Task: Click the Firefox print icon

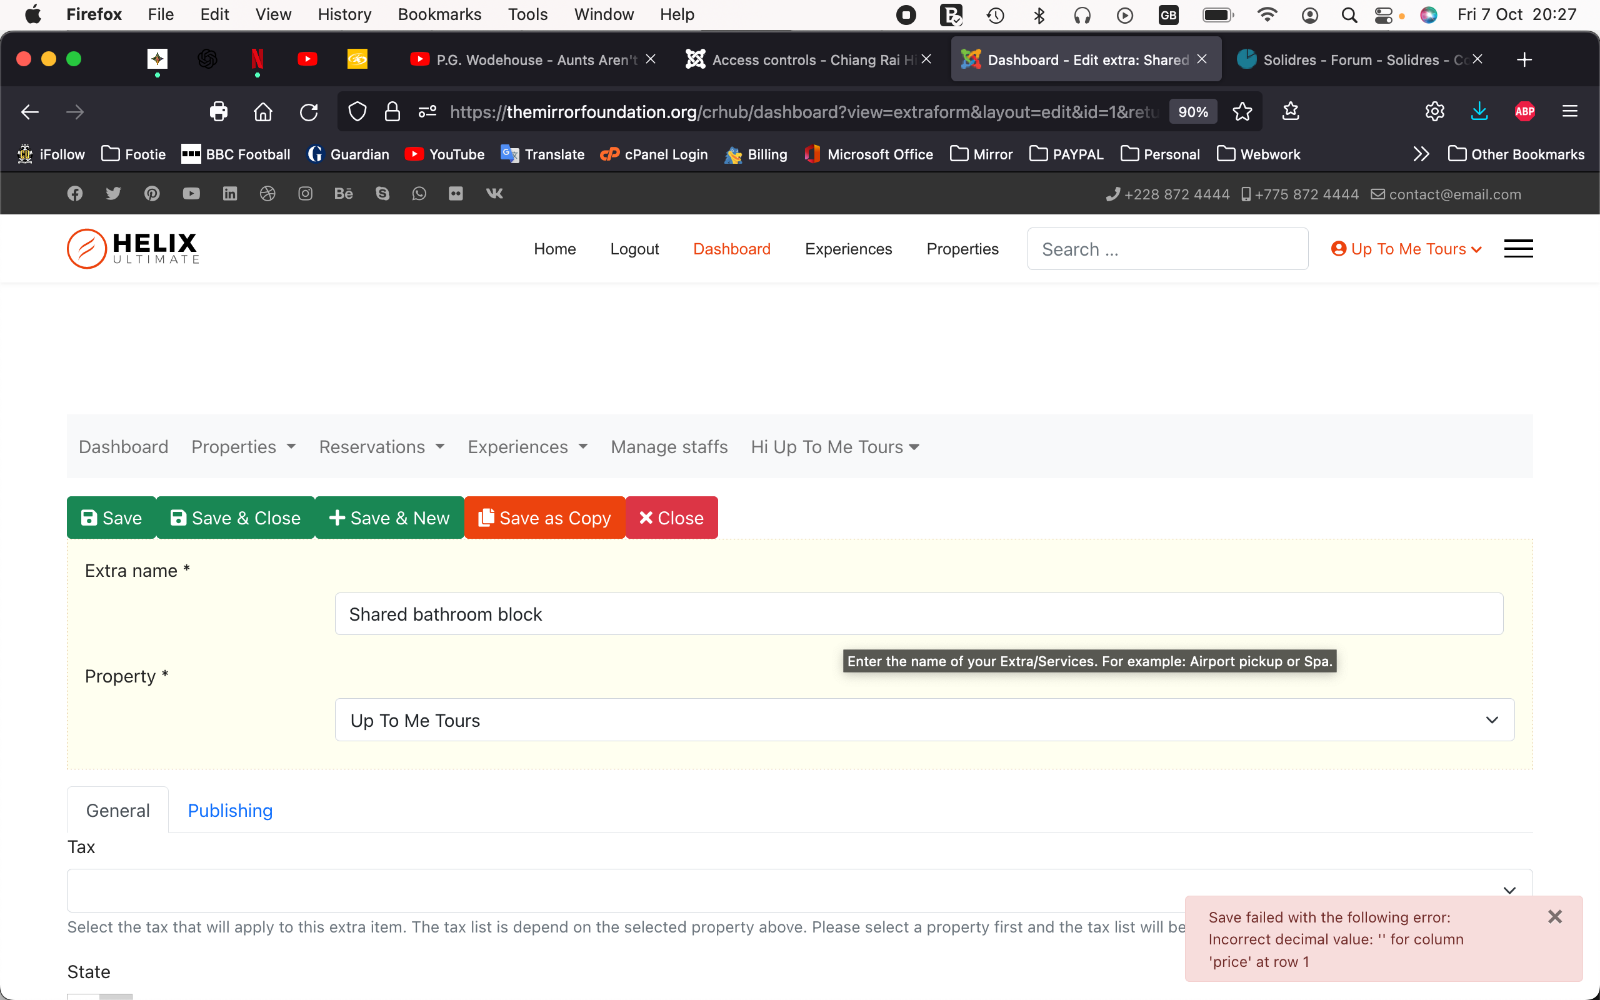Action: pos(219,112)
